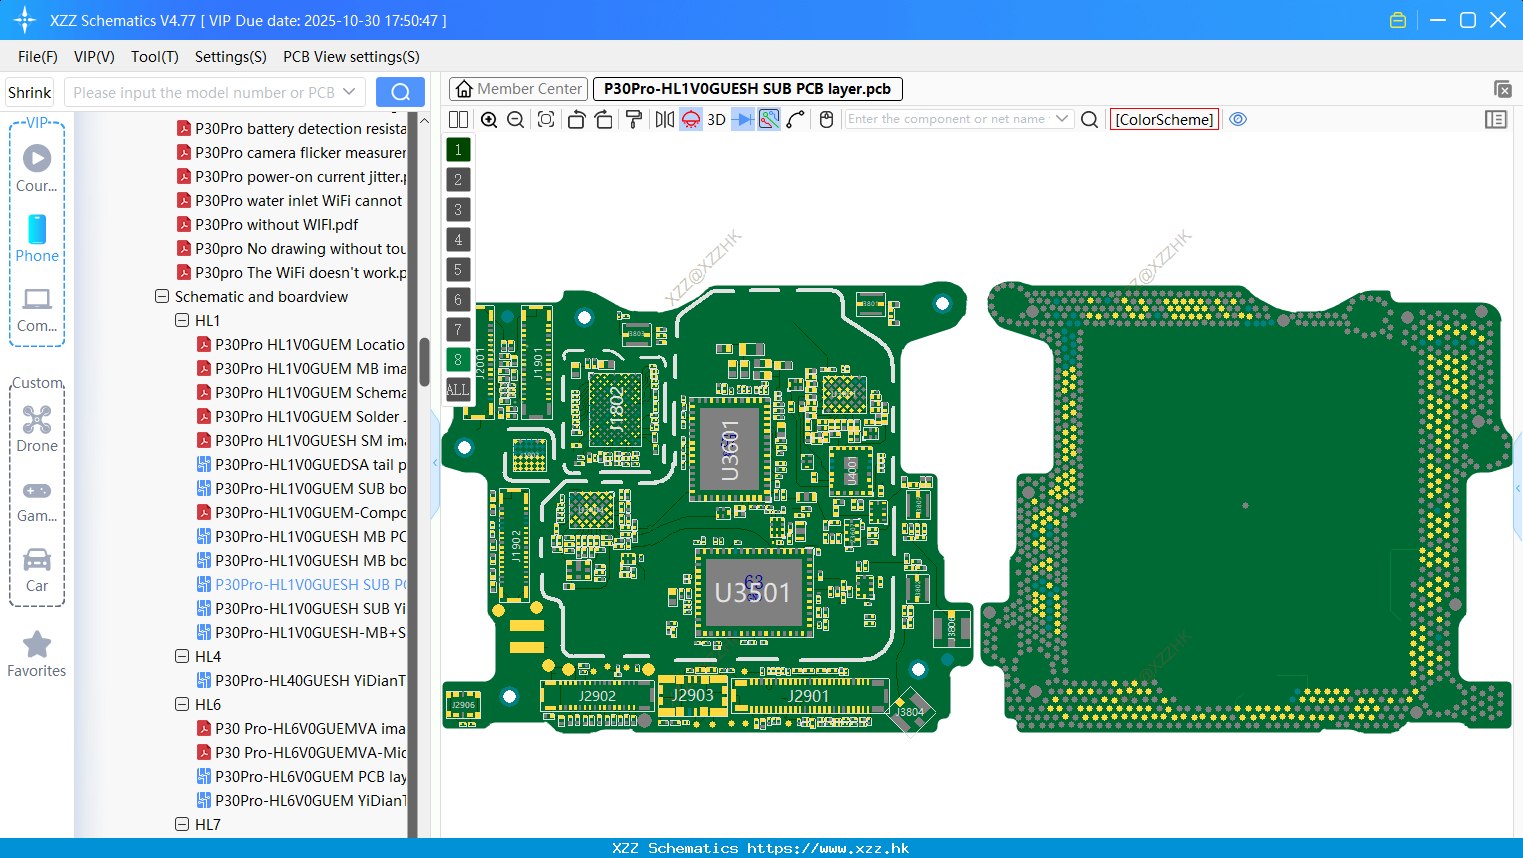Click the yellow toolbox icon in title bar

1398,20
